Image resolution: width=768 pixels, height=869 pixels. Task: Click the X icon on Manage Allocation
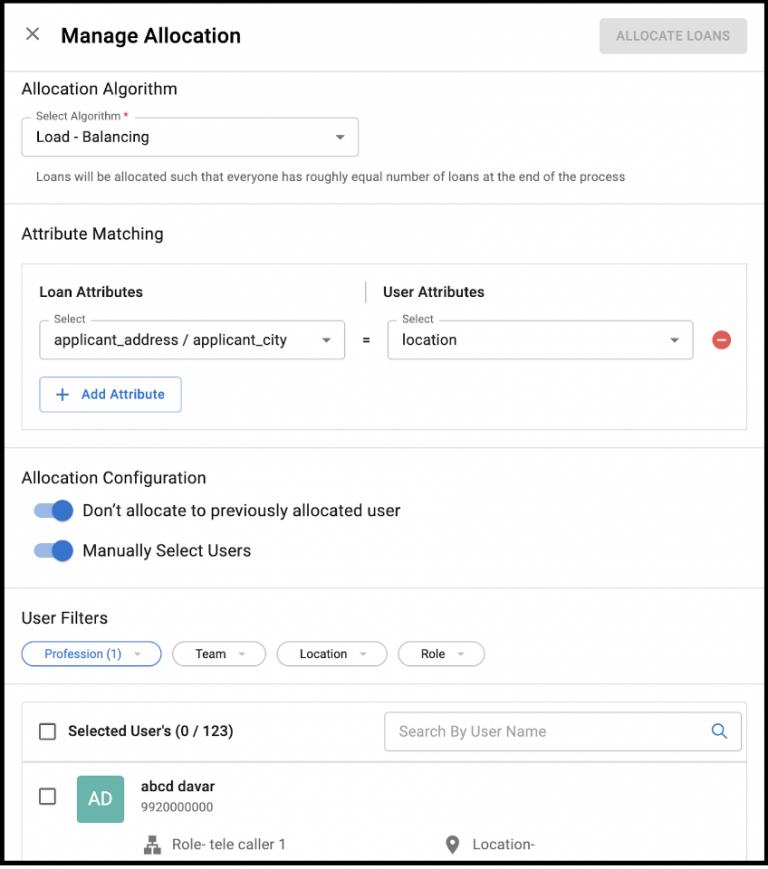click(31, 33)
